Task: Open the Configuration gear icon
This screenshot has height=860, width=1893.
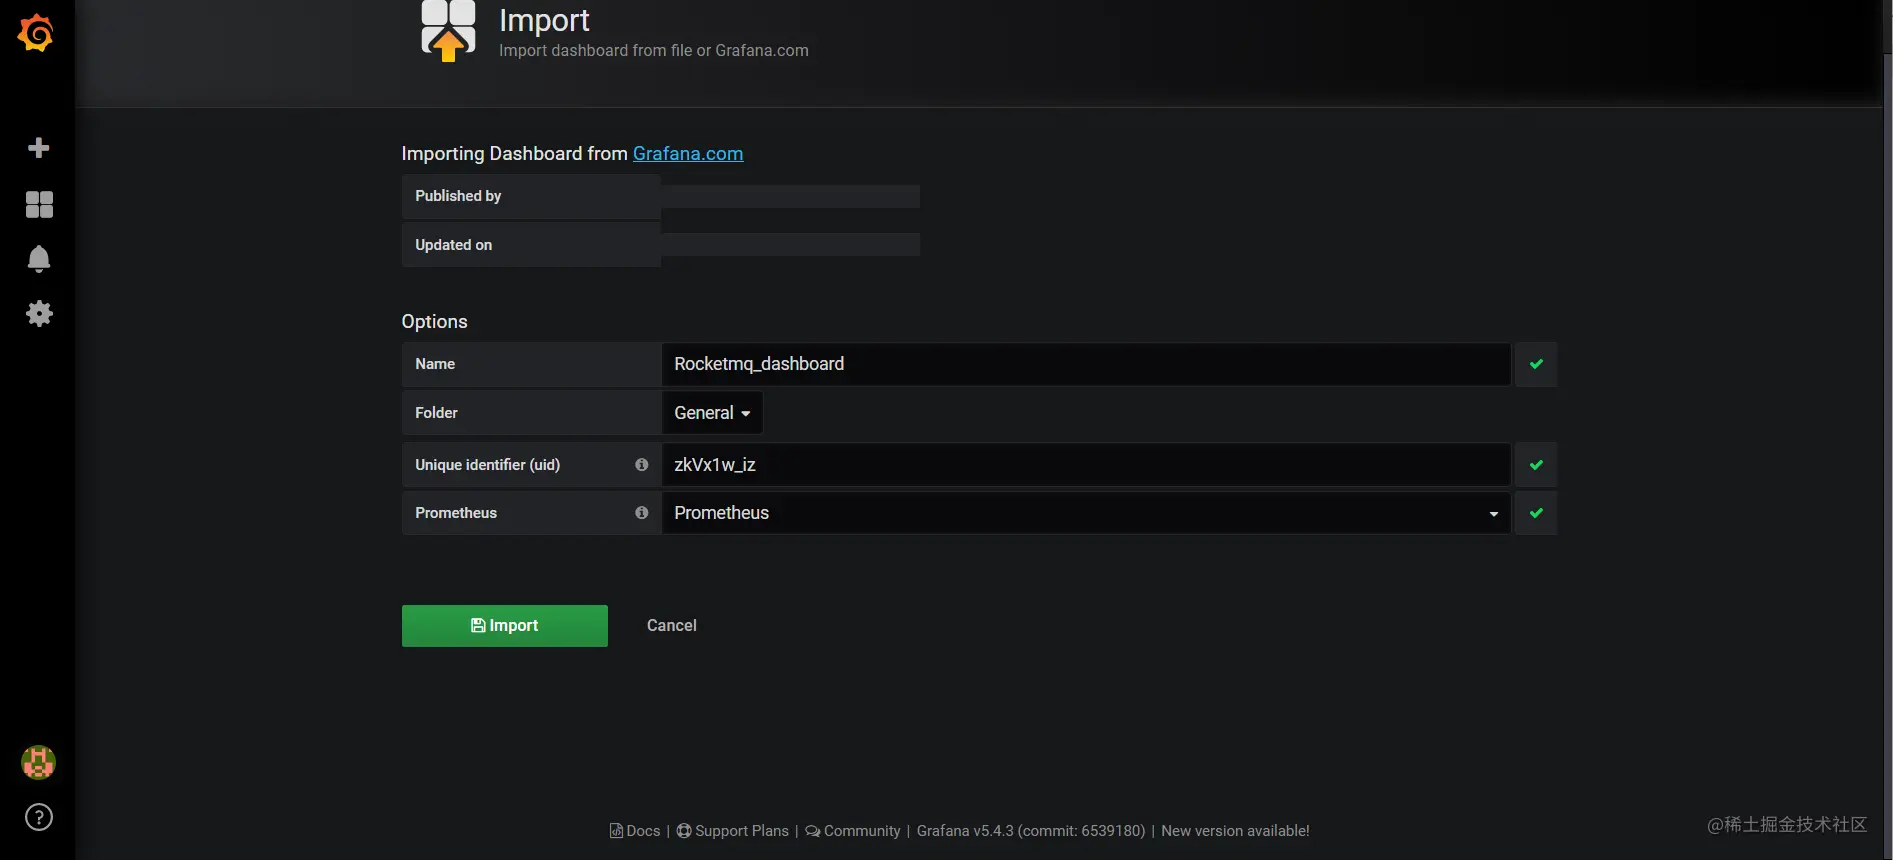Action: 39,314
